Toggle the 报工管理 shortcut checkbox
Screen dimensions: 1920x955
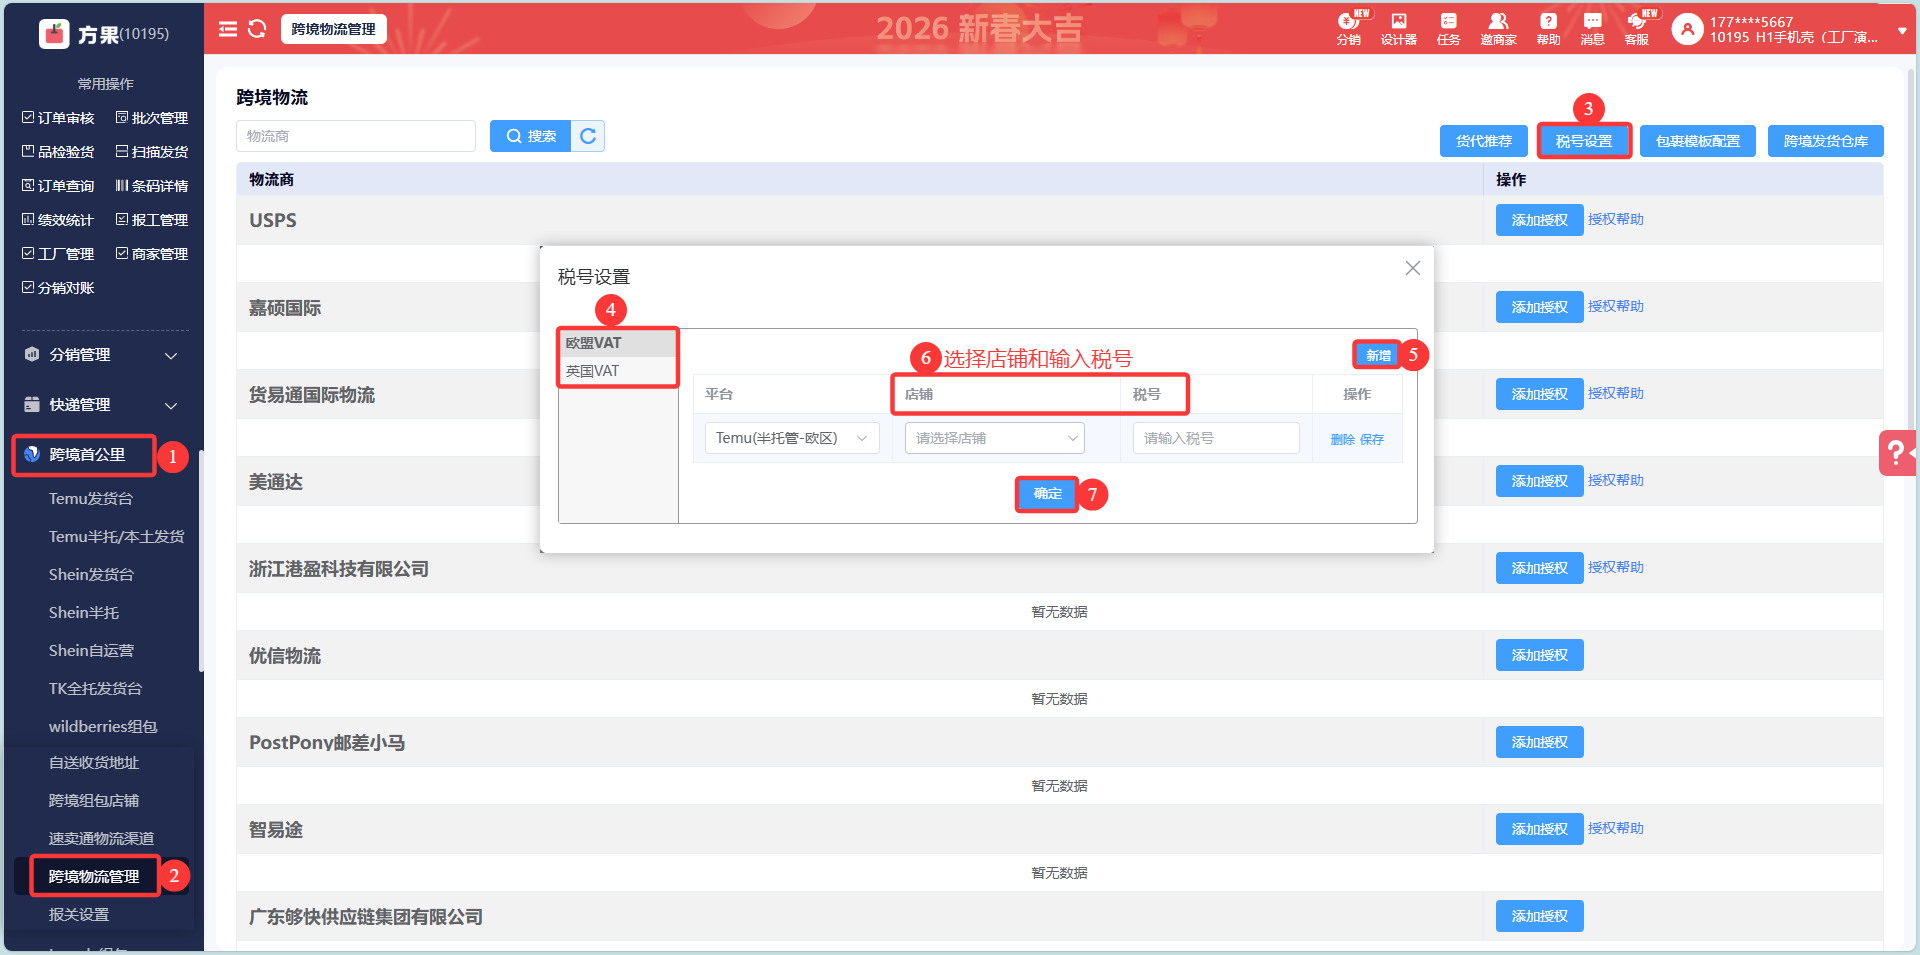point(122,220)
